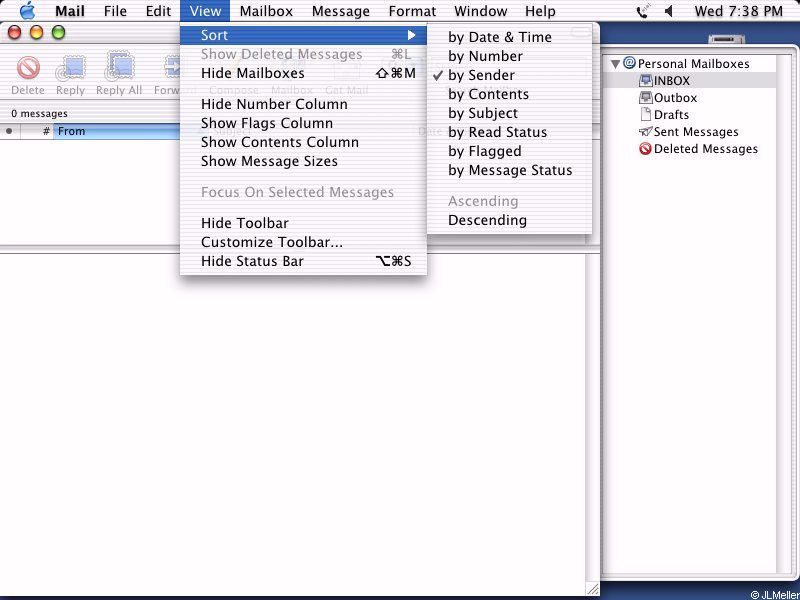Collapse the Personal Mailboxes disclosure triangle
The image size is (800, 600).
pos(615,64)
